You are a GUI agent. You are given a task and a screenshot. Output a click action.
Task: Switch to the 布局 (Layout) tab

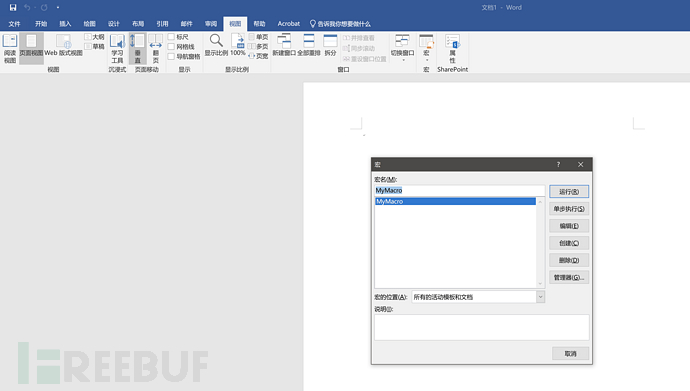tap(138, 24)
